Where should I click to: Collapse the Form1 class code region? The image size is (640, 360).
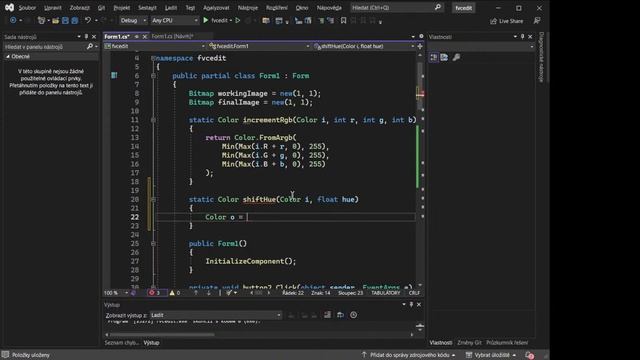pyautogui.click(x=153, y=76)
